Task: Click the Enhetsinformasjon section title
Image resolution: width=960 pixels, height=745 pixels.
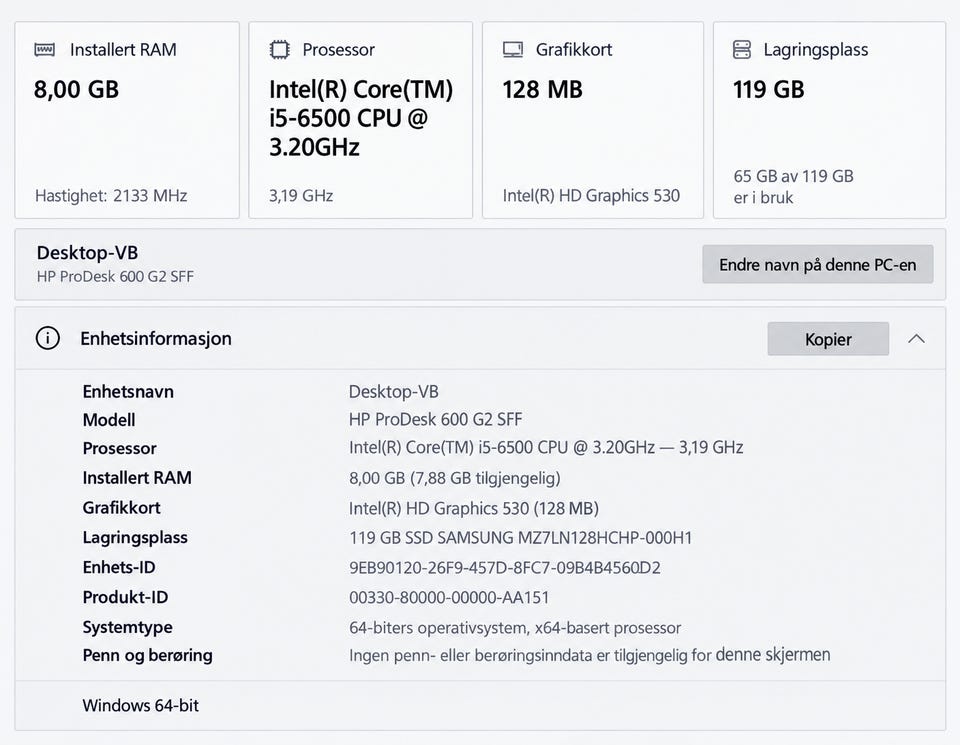Action: [x=156, y=339]
